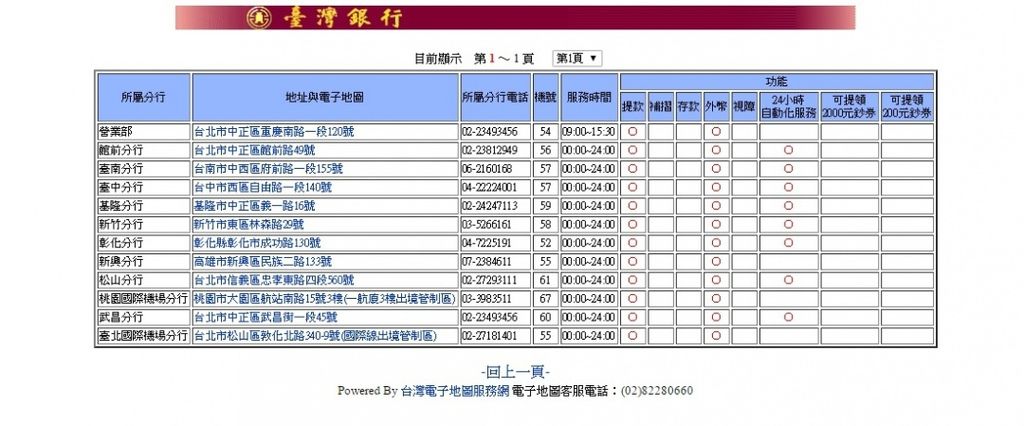The height and width of the screenshot is (426, 1024).
Task: Click the 視障 function header
Action: point(744,106)
